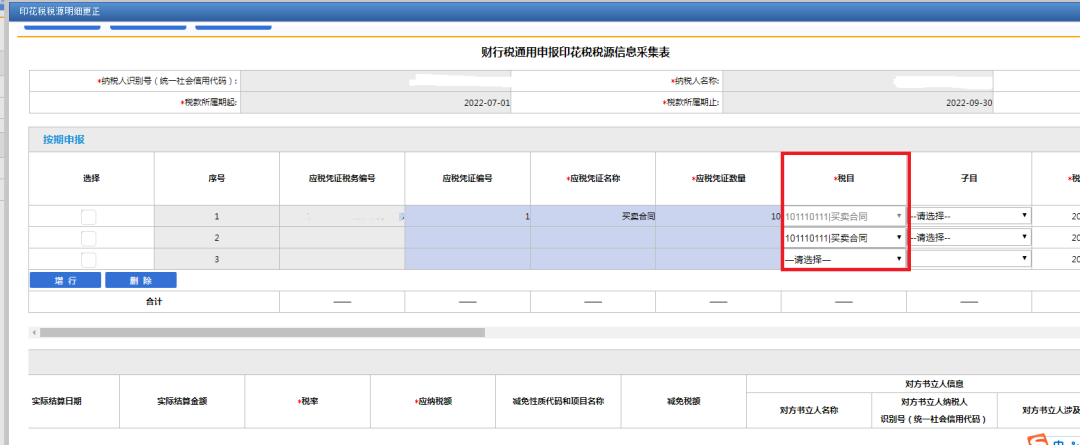Screen dimensions: 1080x445
Task: Click the 对方书立人名称 header
Action: click(809, 410)
